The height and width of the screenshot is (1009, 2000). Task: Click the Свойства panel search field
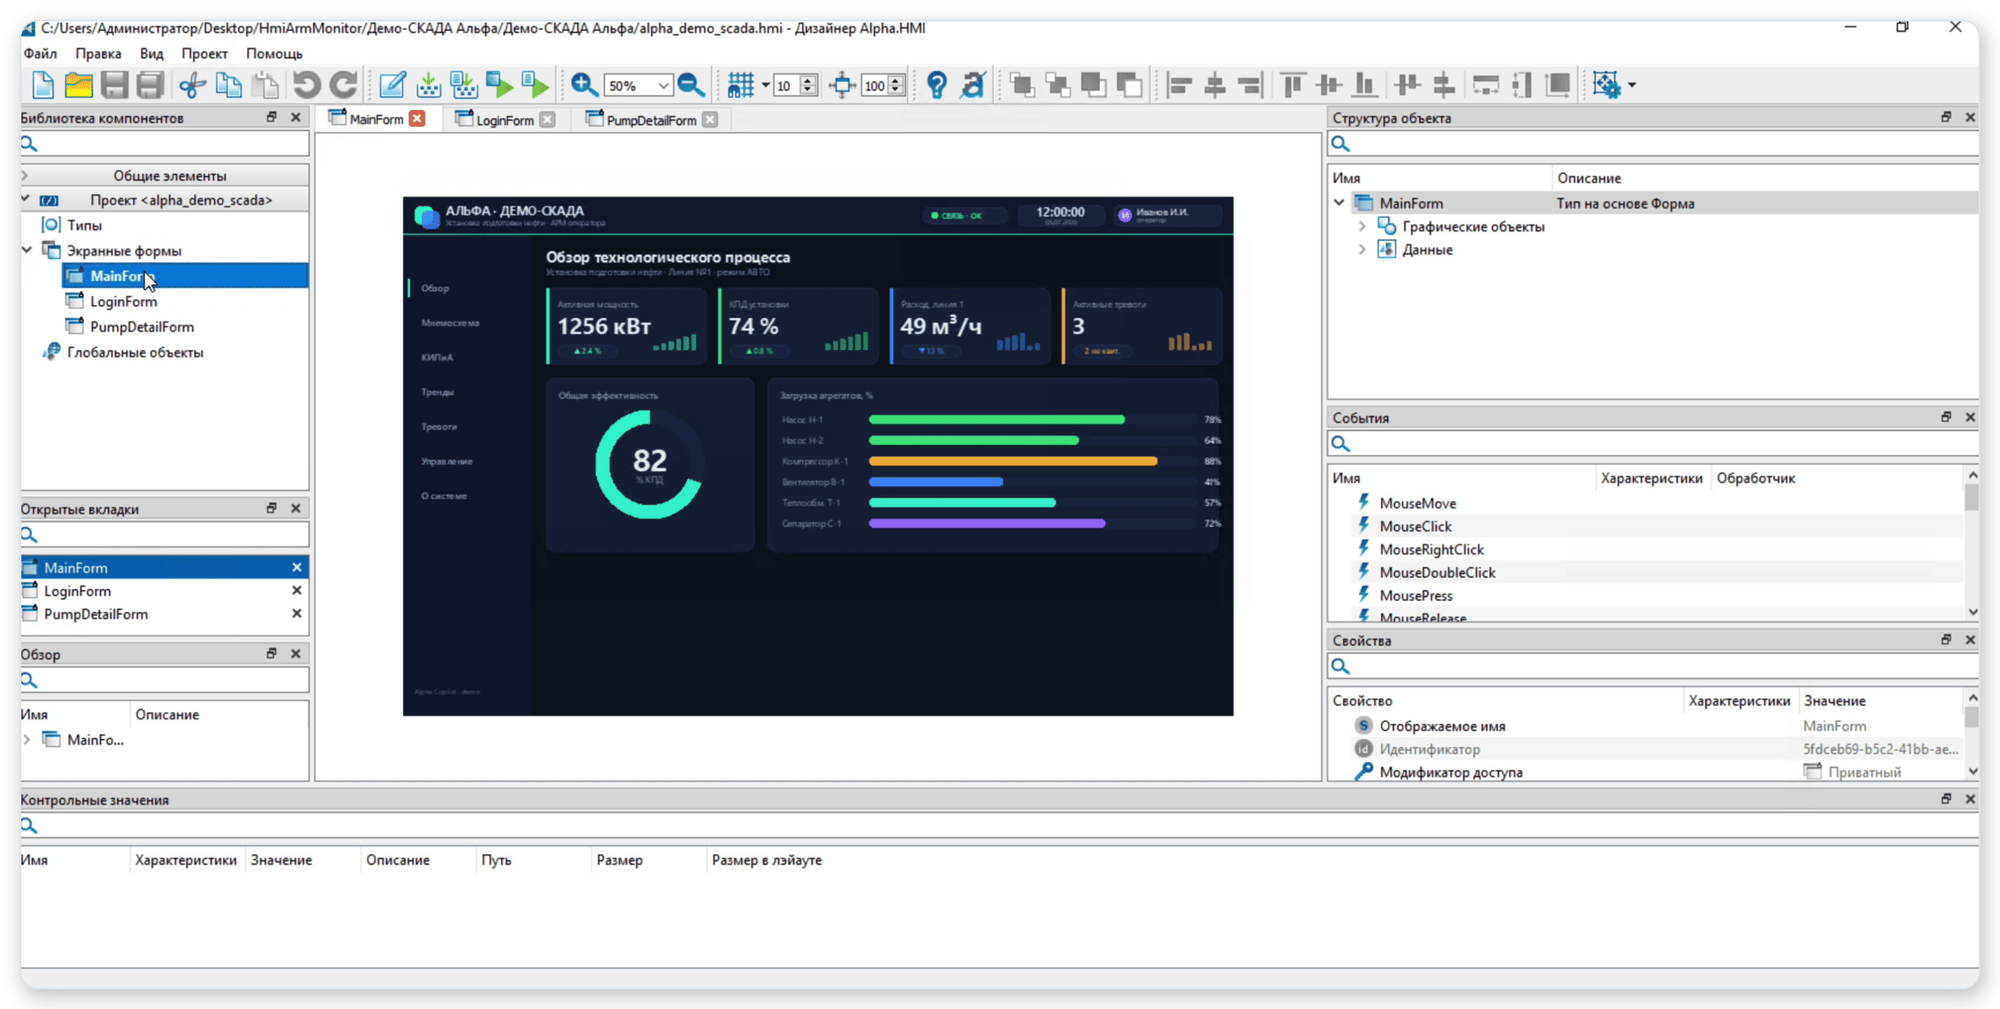click(1654, 666)
